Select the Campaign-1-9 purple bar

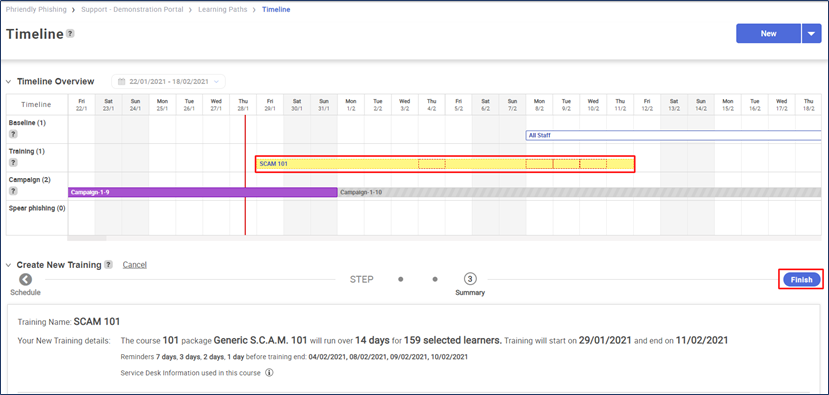coord(202,192)
